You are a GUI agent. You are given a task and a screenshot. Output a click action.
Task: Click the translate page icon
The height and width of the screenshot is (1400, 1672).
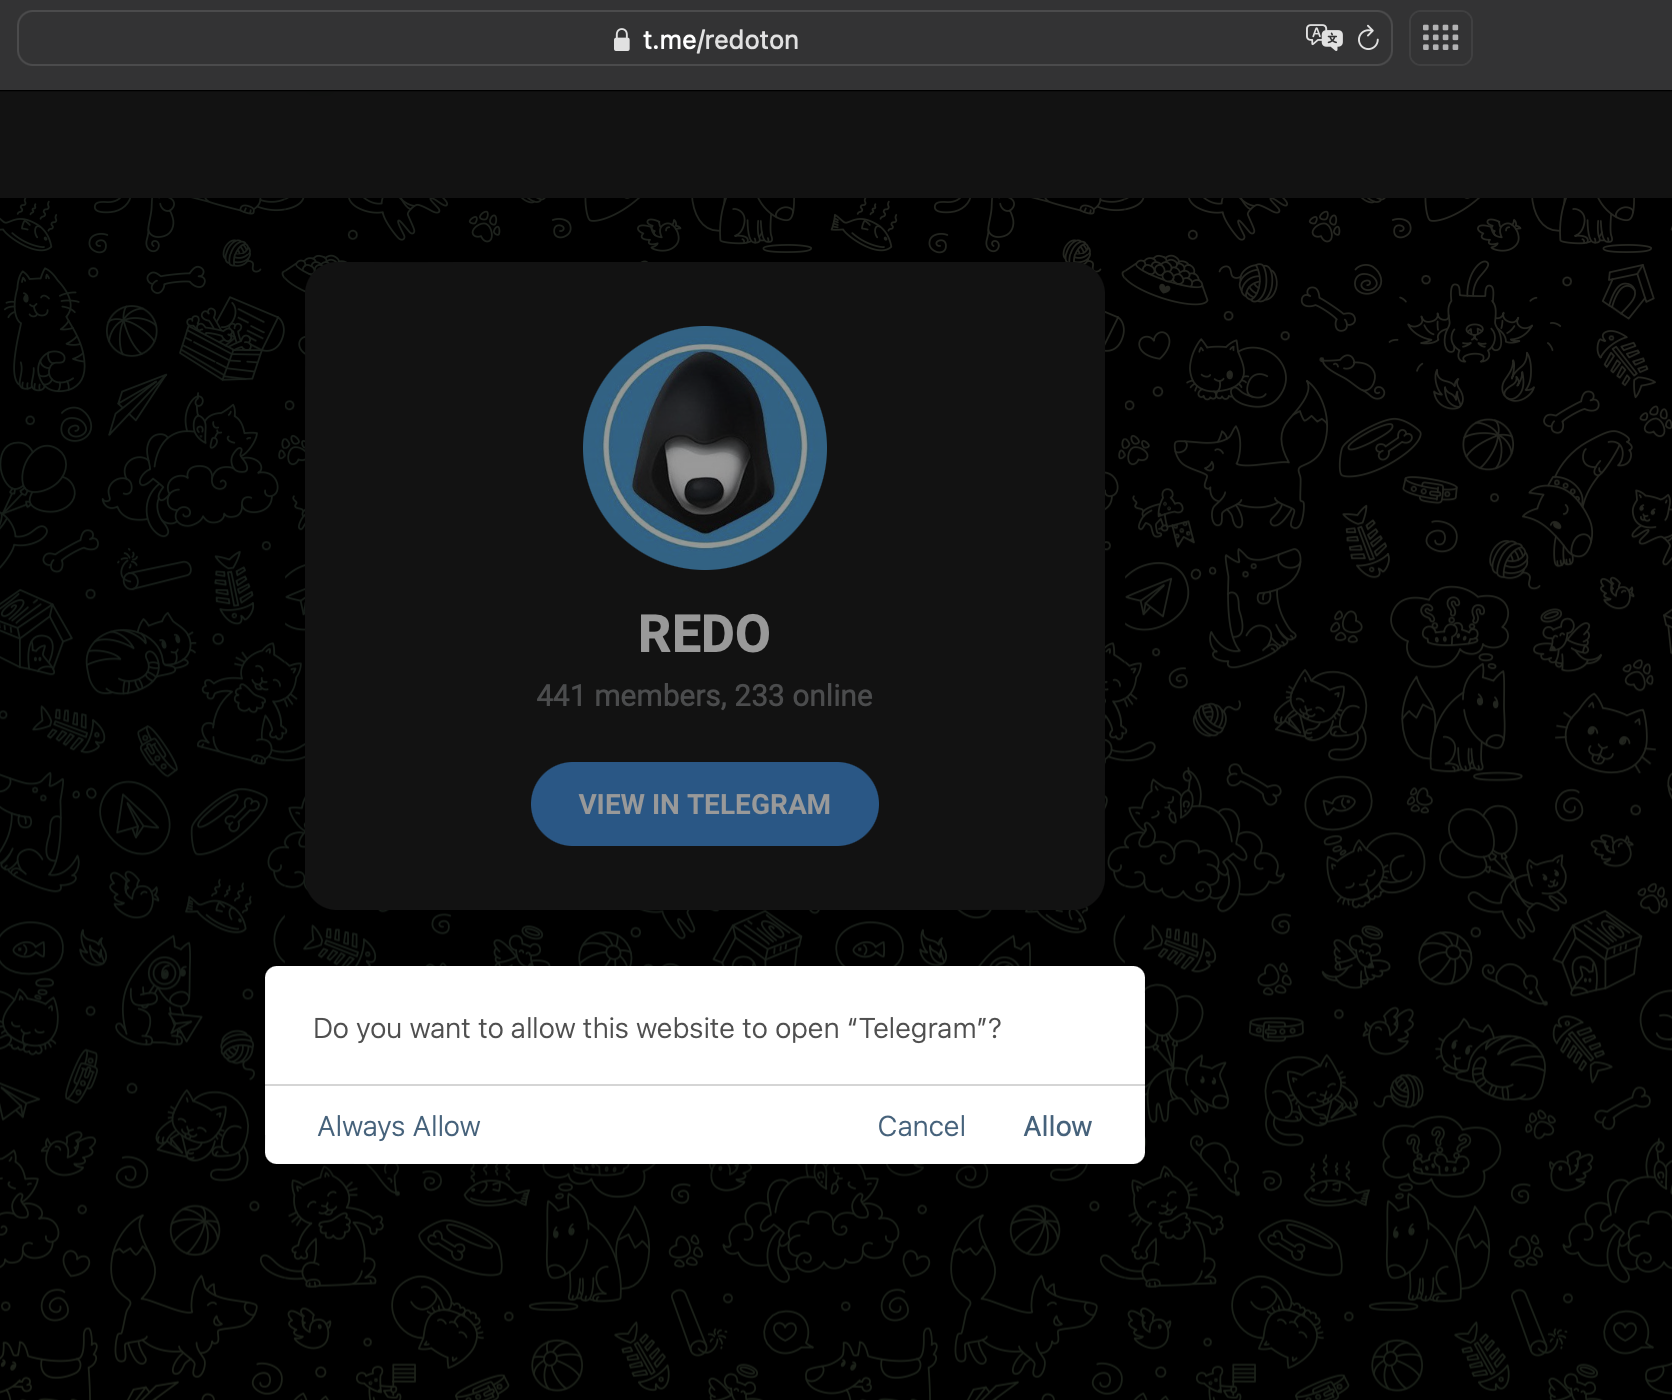click(1323, 39)
